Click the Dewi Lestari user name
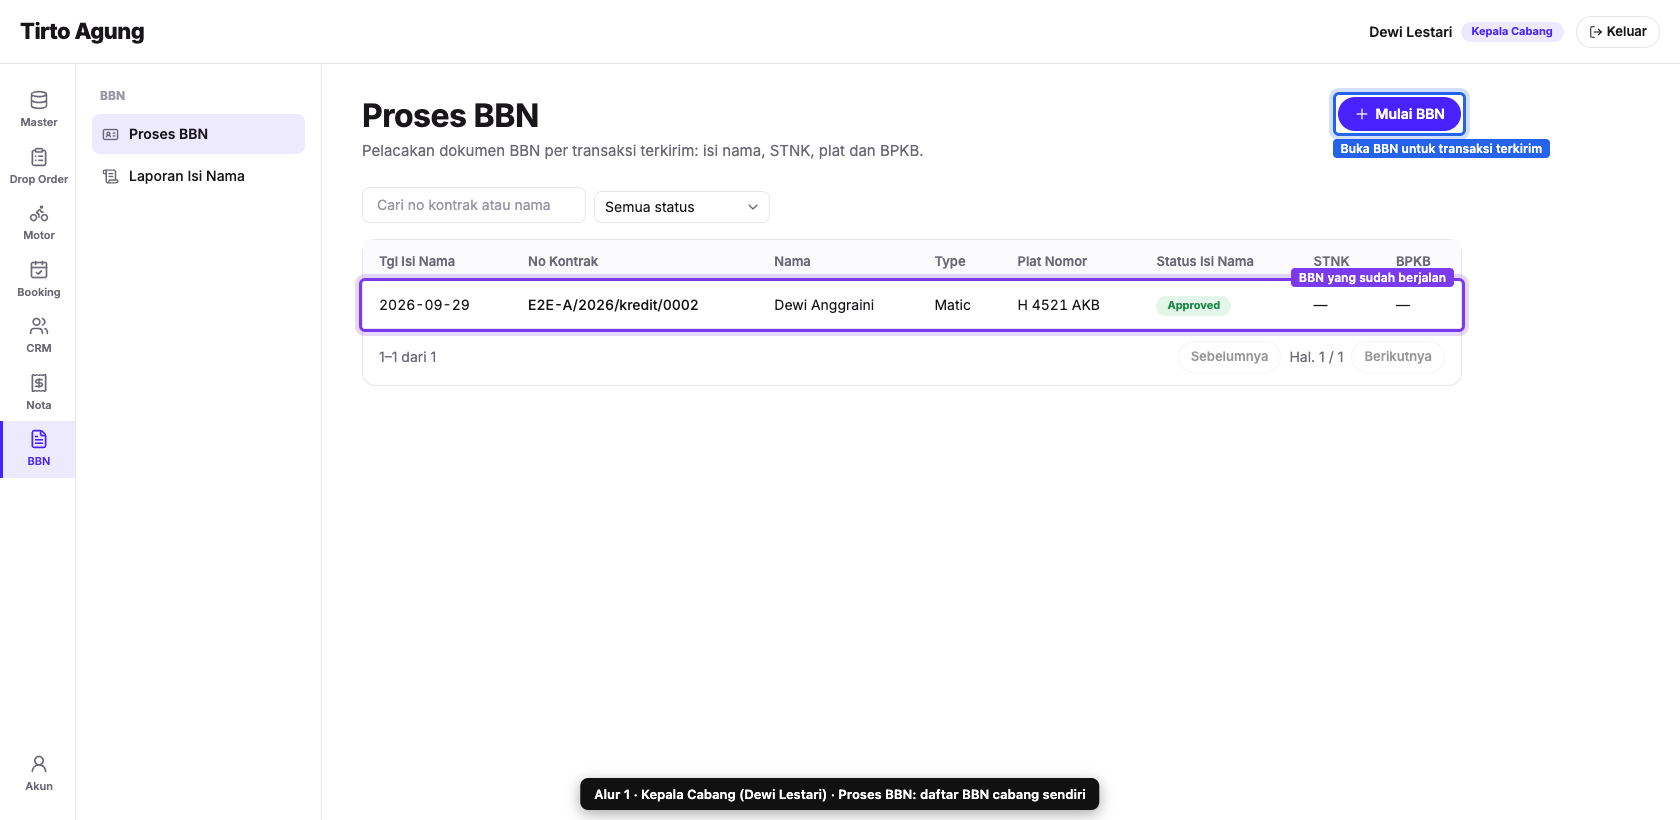Viewport: 1680px width, 820px height. click(1410, 32)
